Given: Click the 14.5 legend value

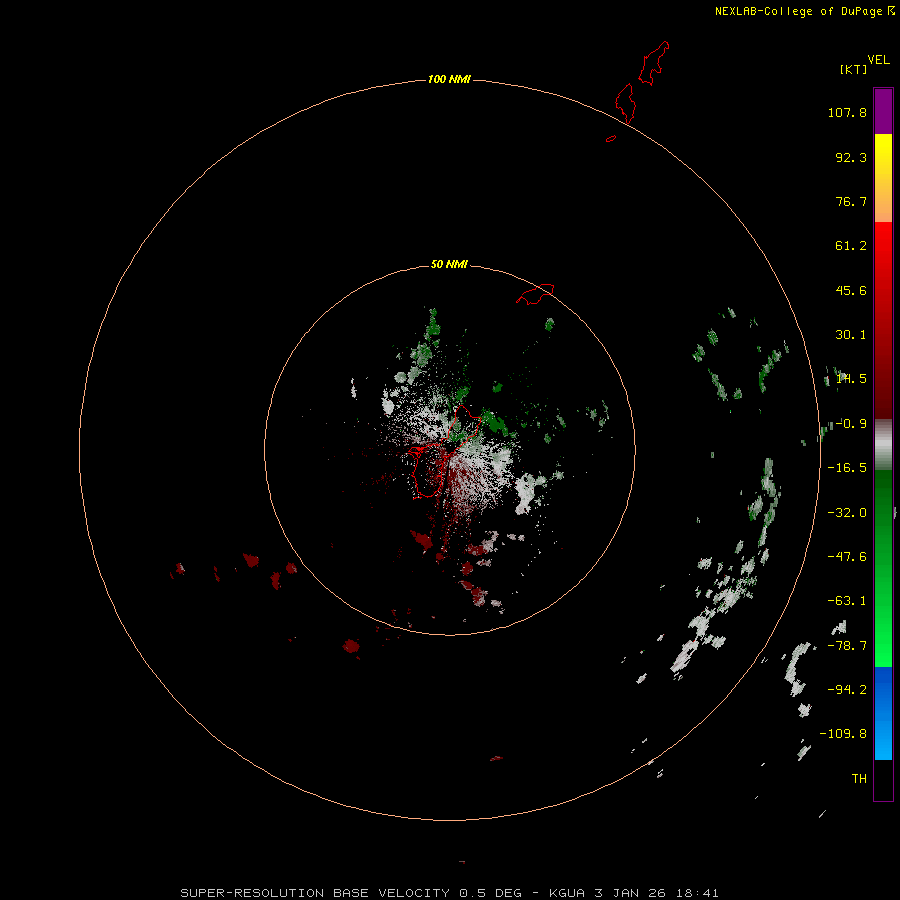Looking at the screenshot, I should 851,379.
